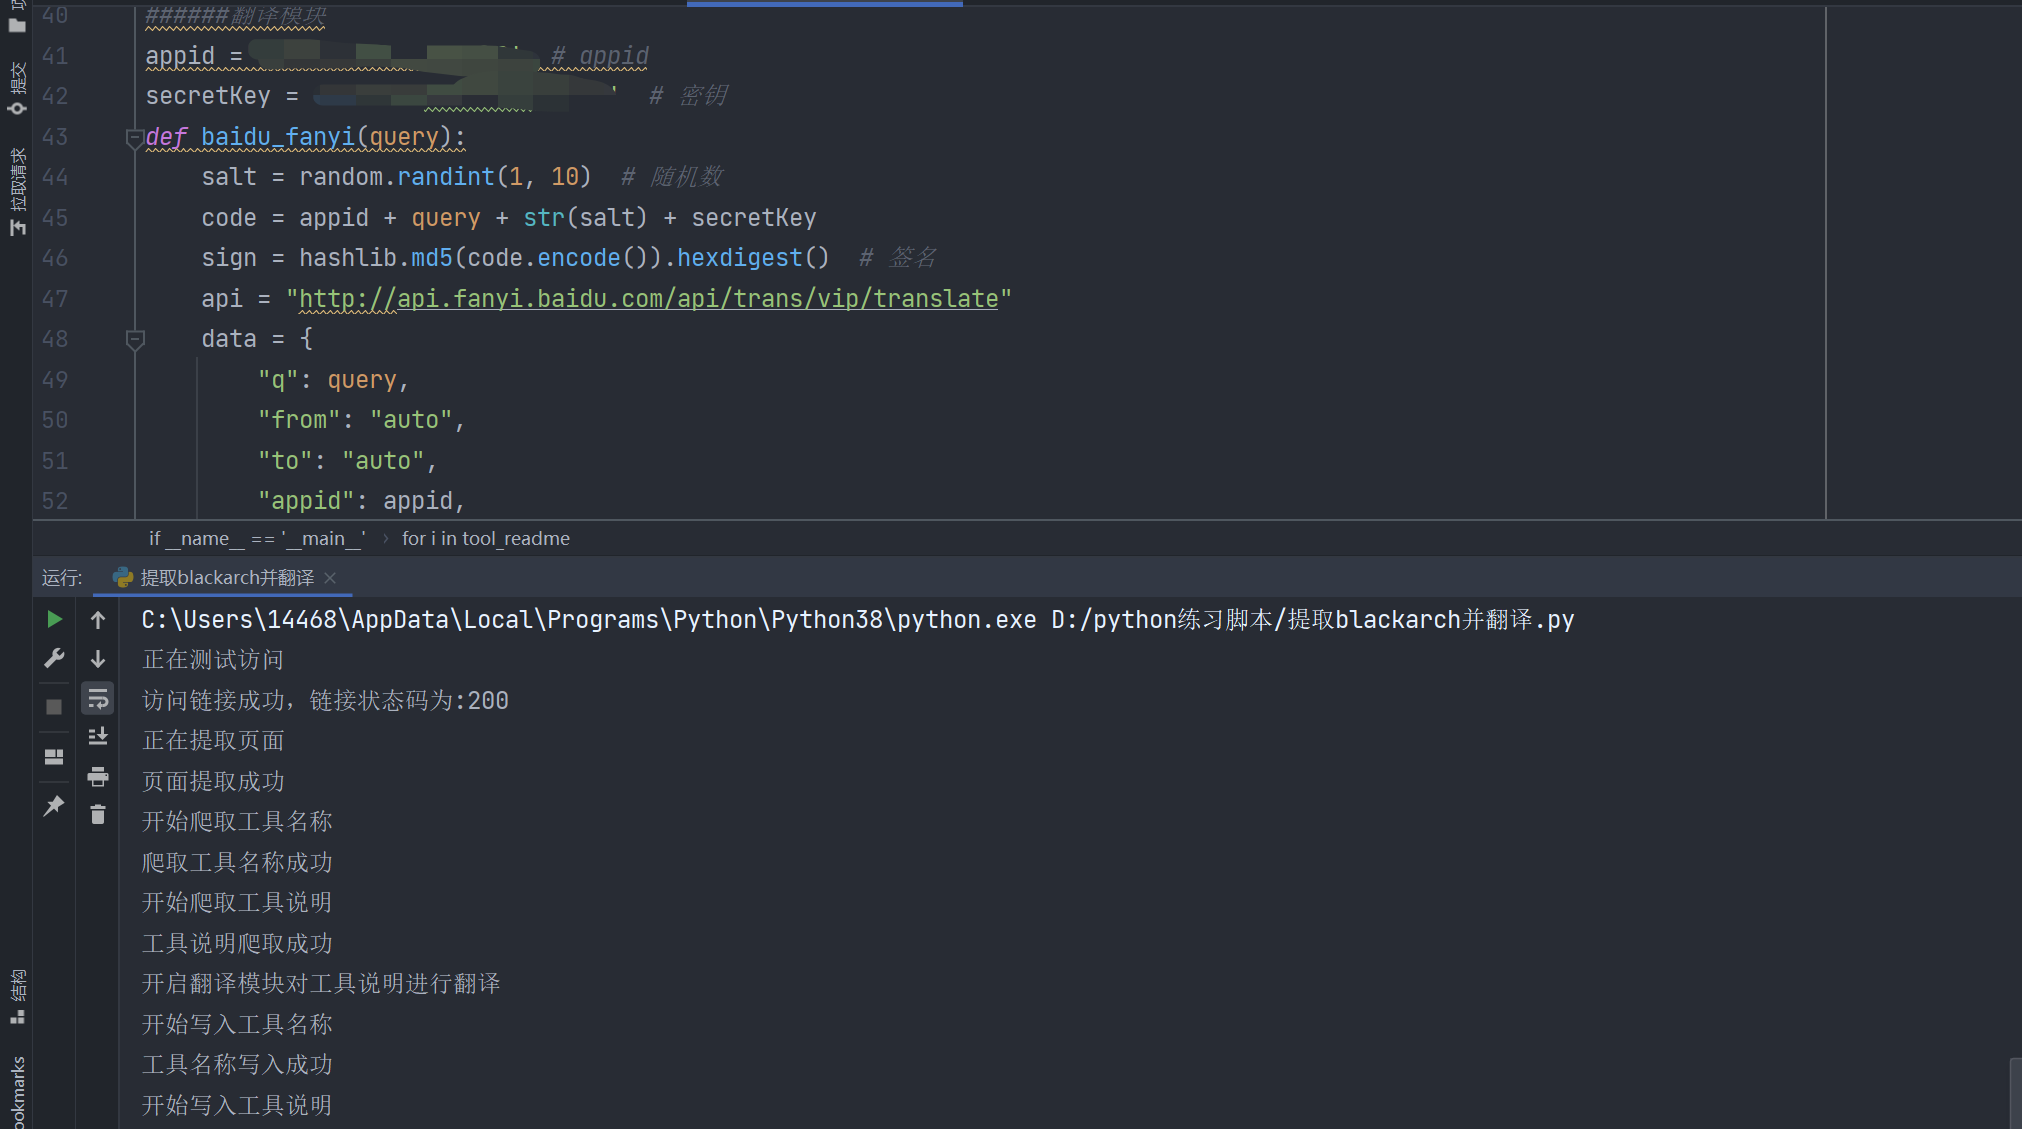Click on hexdigest in line 46
This screenshot has height=1129, width=2022.
click(x=740, y=258)
